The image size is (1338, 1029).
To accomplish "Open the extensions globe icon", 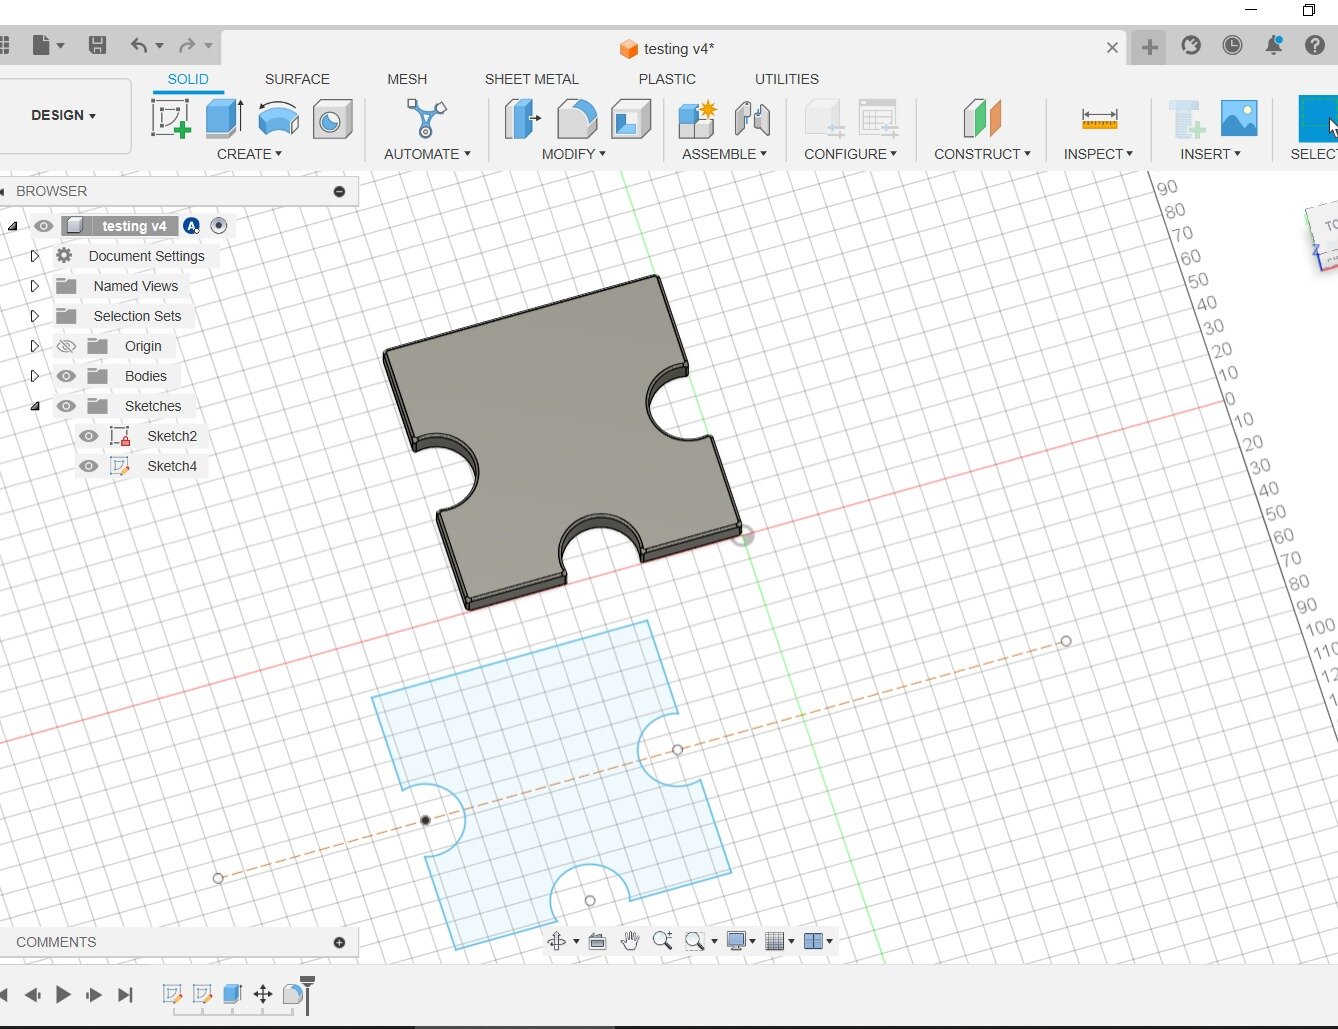I will pos(1191,45).
